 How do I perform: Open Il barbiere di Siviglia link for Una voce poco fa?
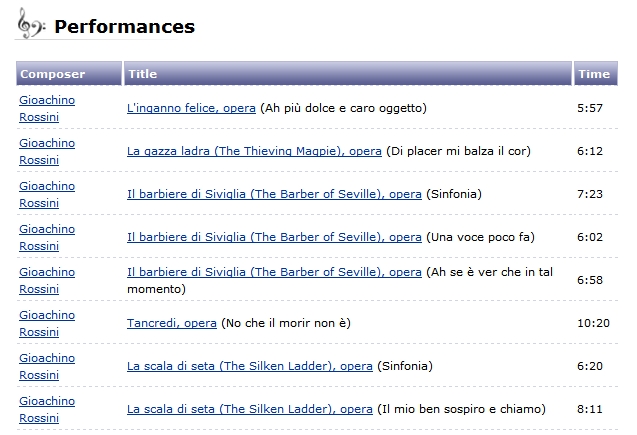click(274, 237)
